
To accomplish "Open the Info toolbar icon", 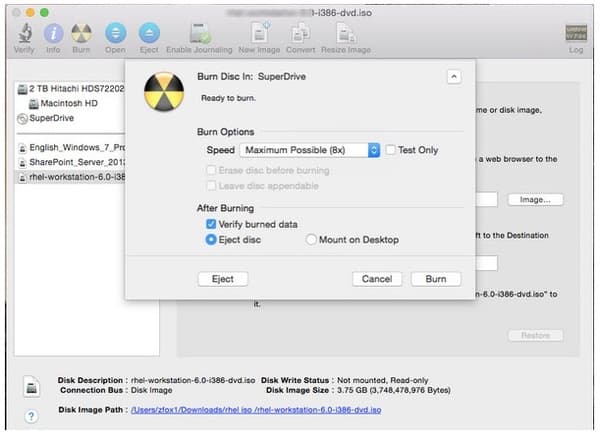I will pos(53,33).
